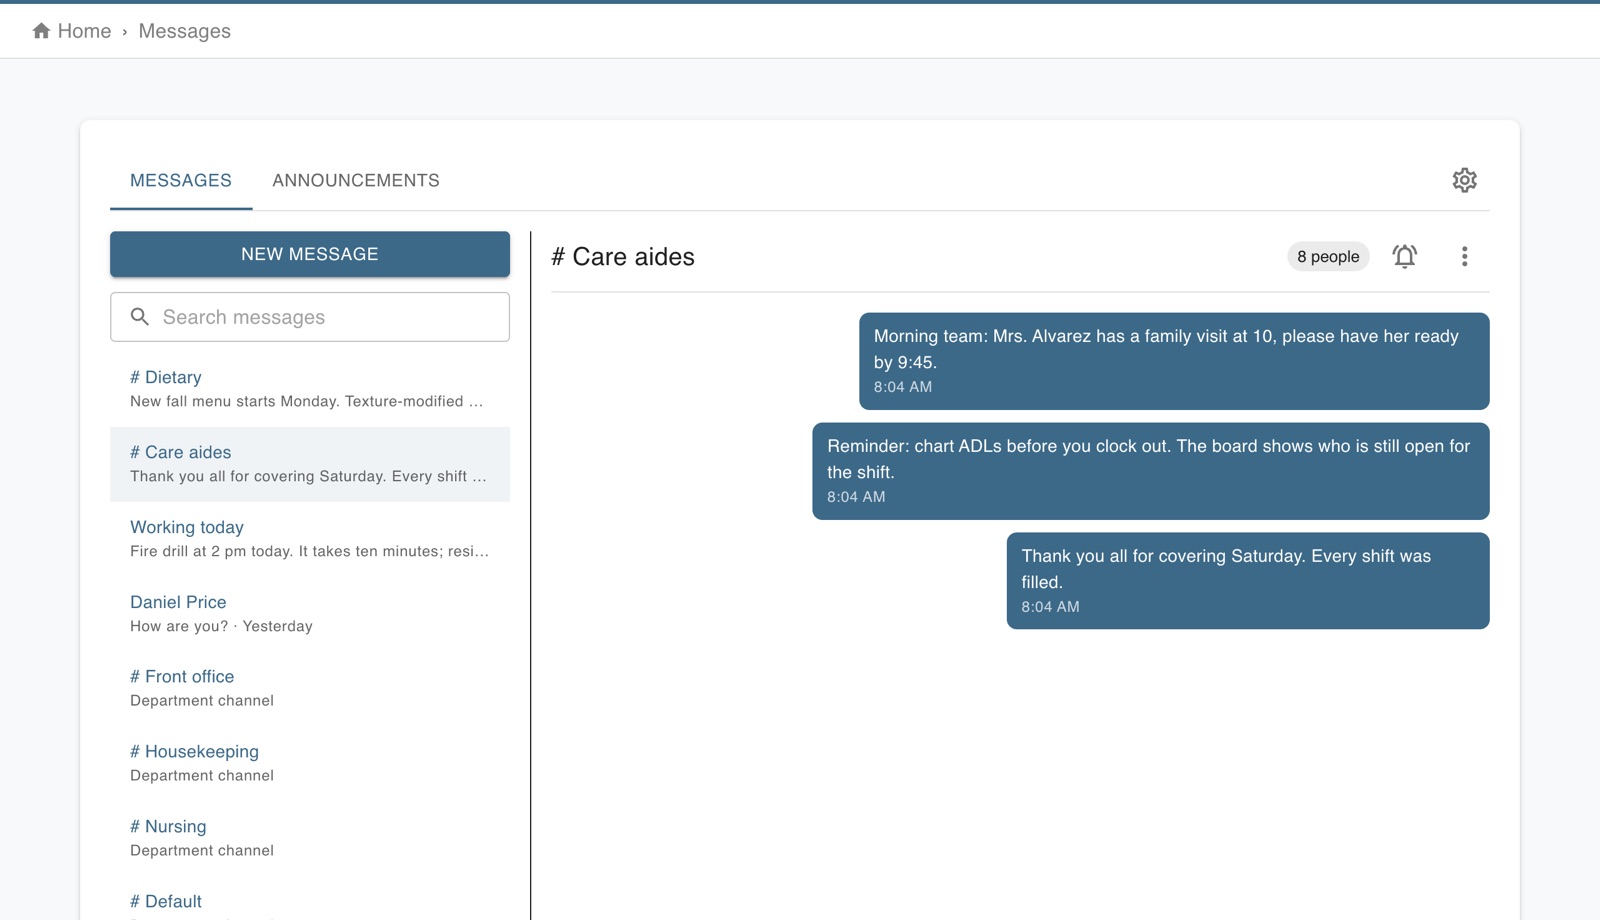Click the Home house icon in breadcrumb
This screenshot has width=1600, height=920.
point(41,31)
